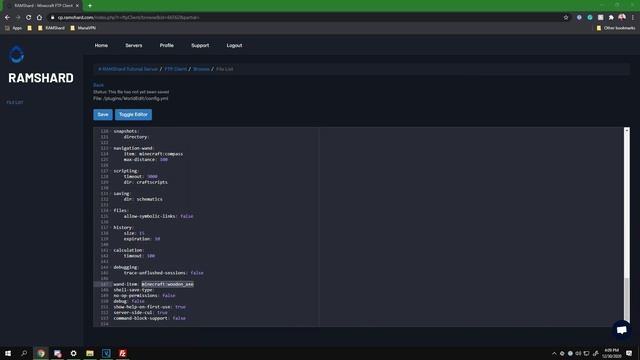Click the scripting dir craftscripts line
Viewport: 640px width, 360px height.
146,182
